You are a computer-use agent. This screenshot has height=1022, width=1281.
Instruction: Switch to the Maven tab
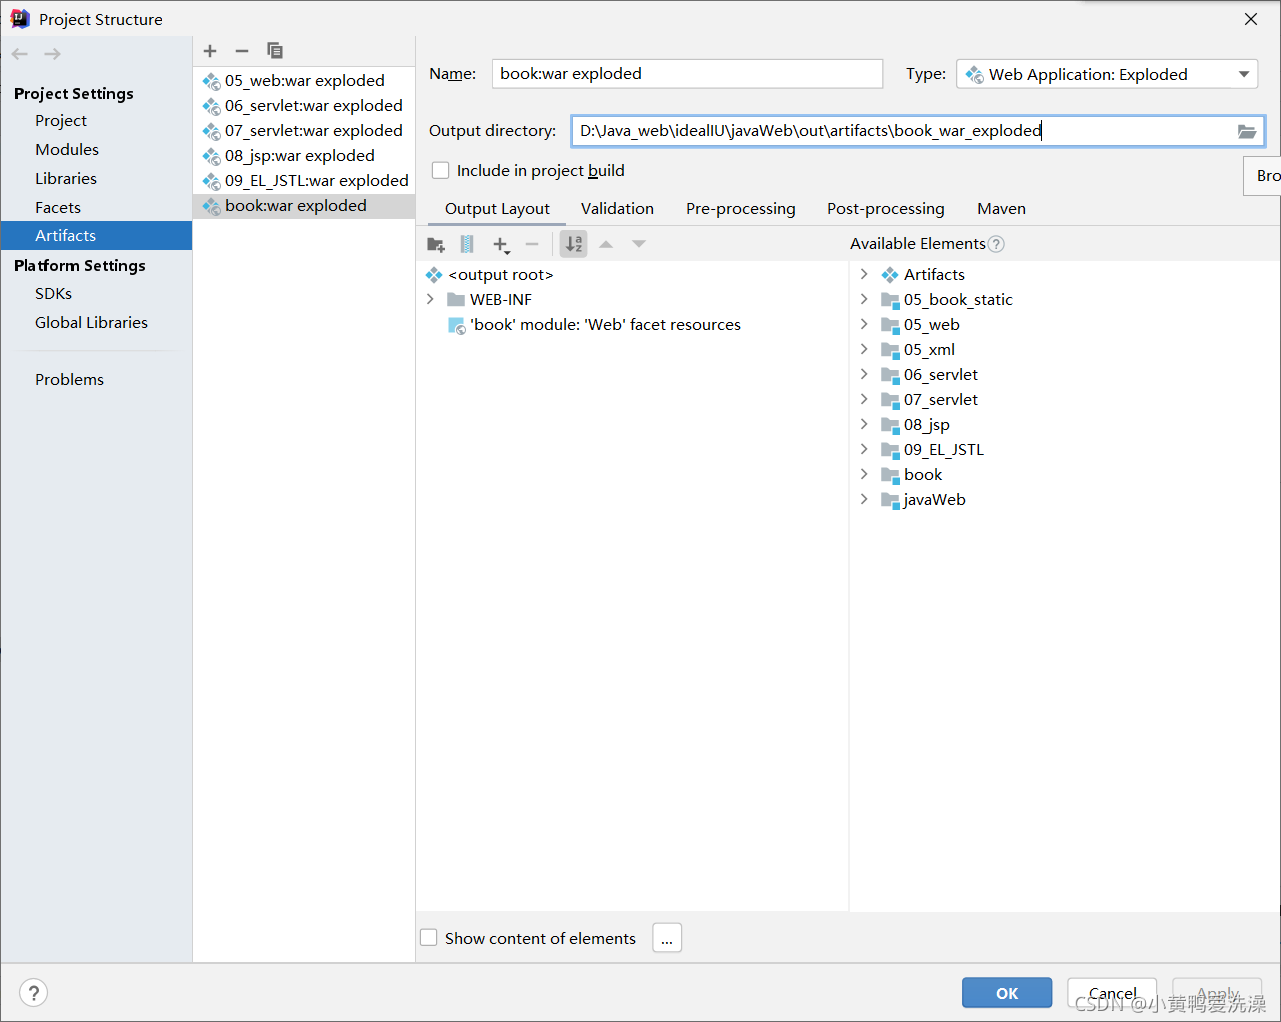point(1001,209)
